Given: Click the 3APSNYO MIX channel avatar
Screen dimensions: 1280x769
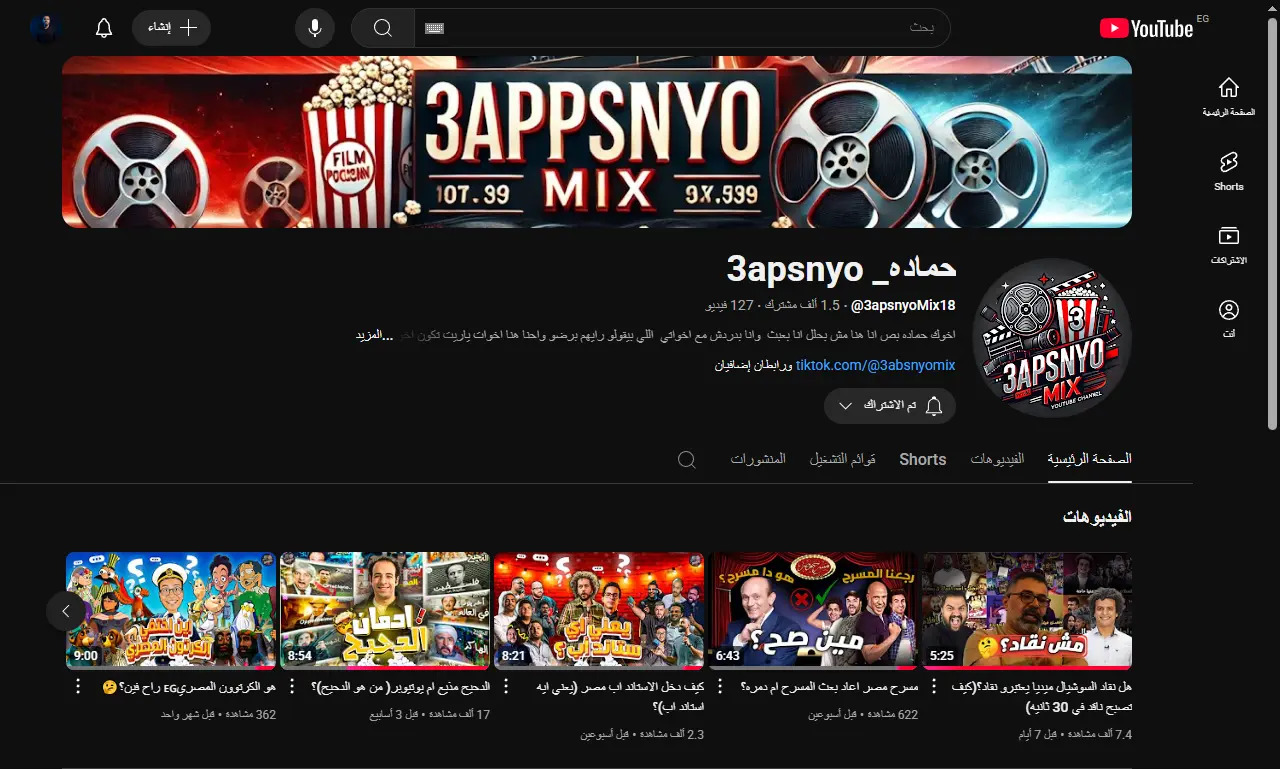Looking at the screenshot, I should 1052,338.
